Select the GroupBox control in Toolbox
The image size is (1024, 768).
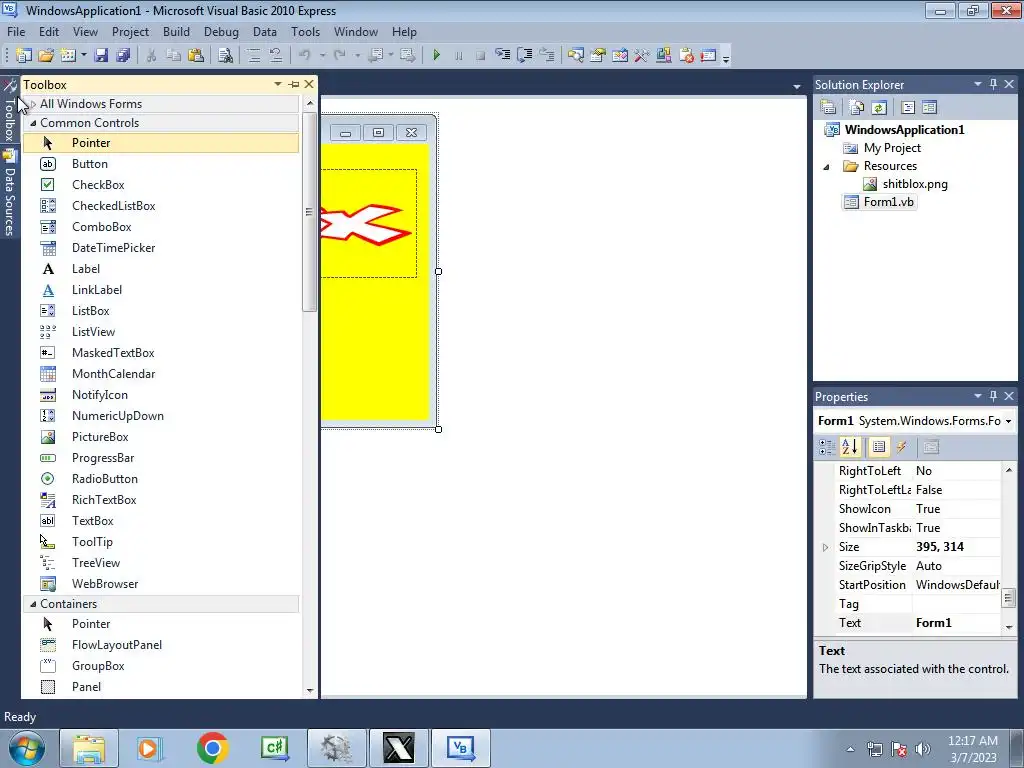pos(98,666)
